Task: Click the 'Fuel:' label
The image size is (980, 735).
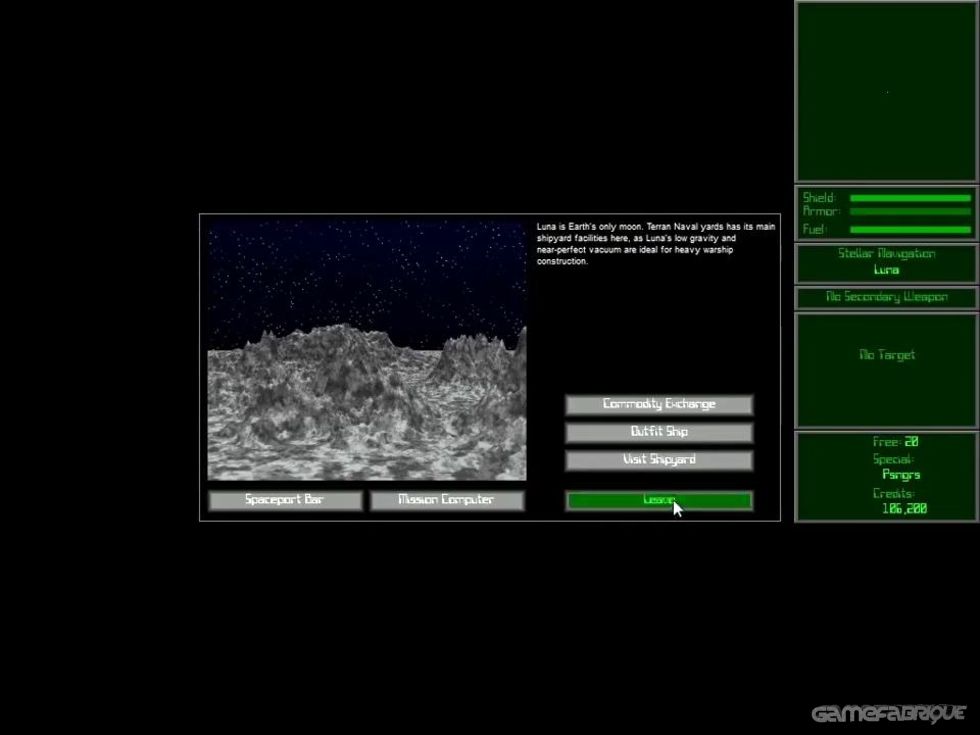Action: (815, 229)
